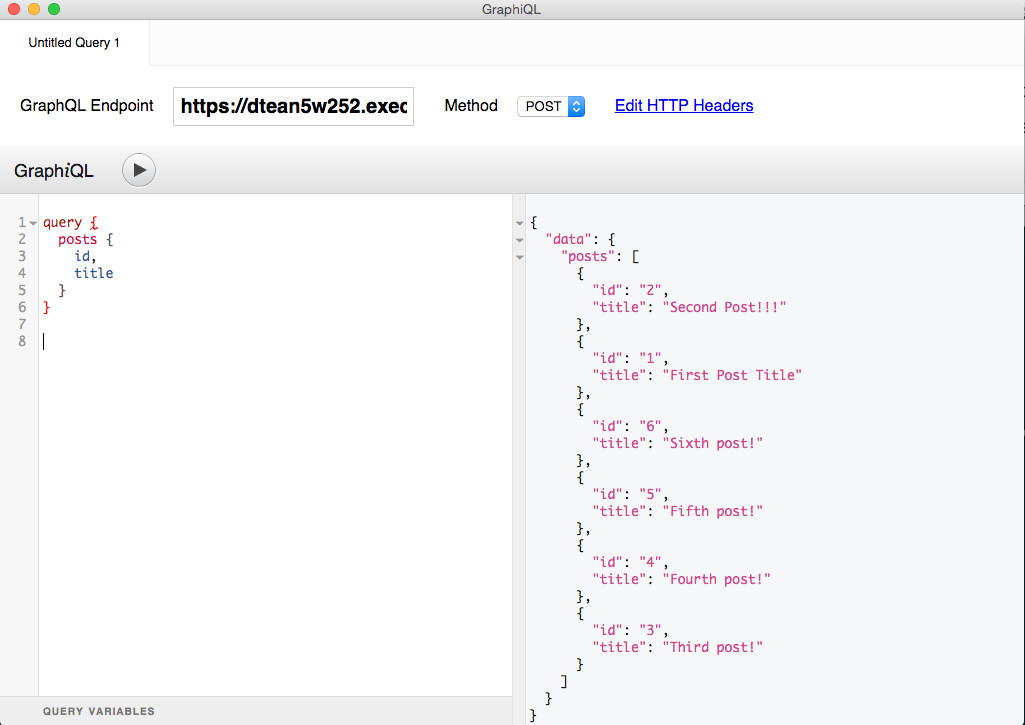This screenshot has width=1025, height=725.
Task: Click the "First Post Title" value
Action: [x=732, y=375]
